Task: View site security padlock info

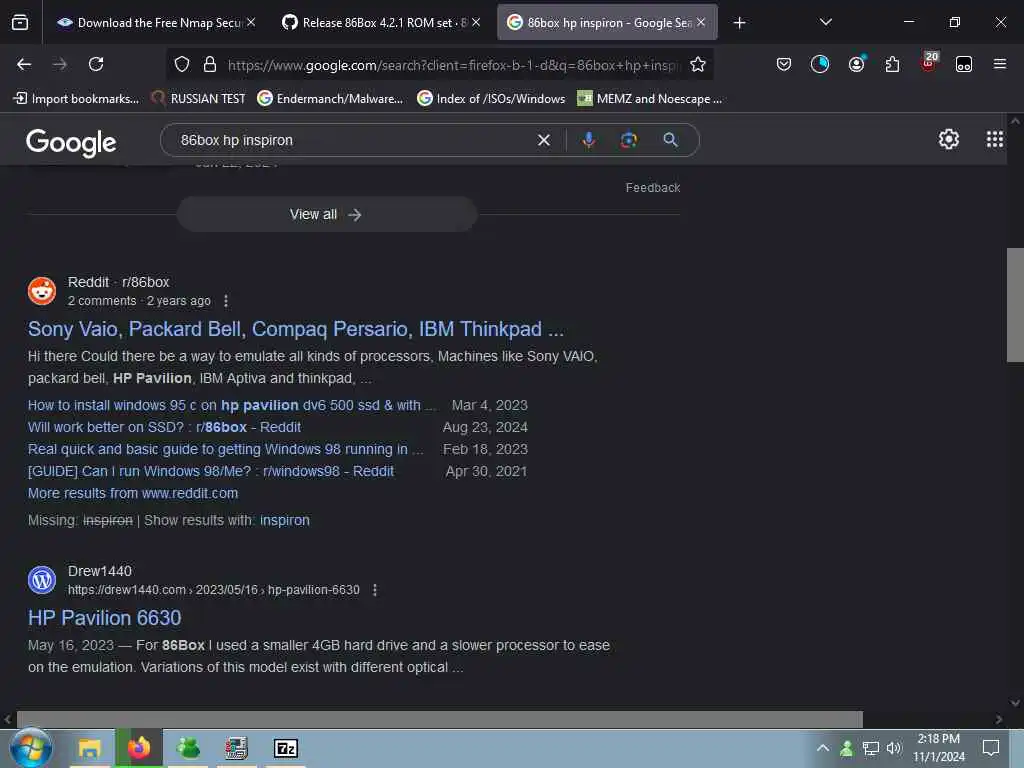Action: tap(210, 64)
